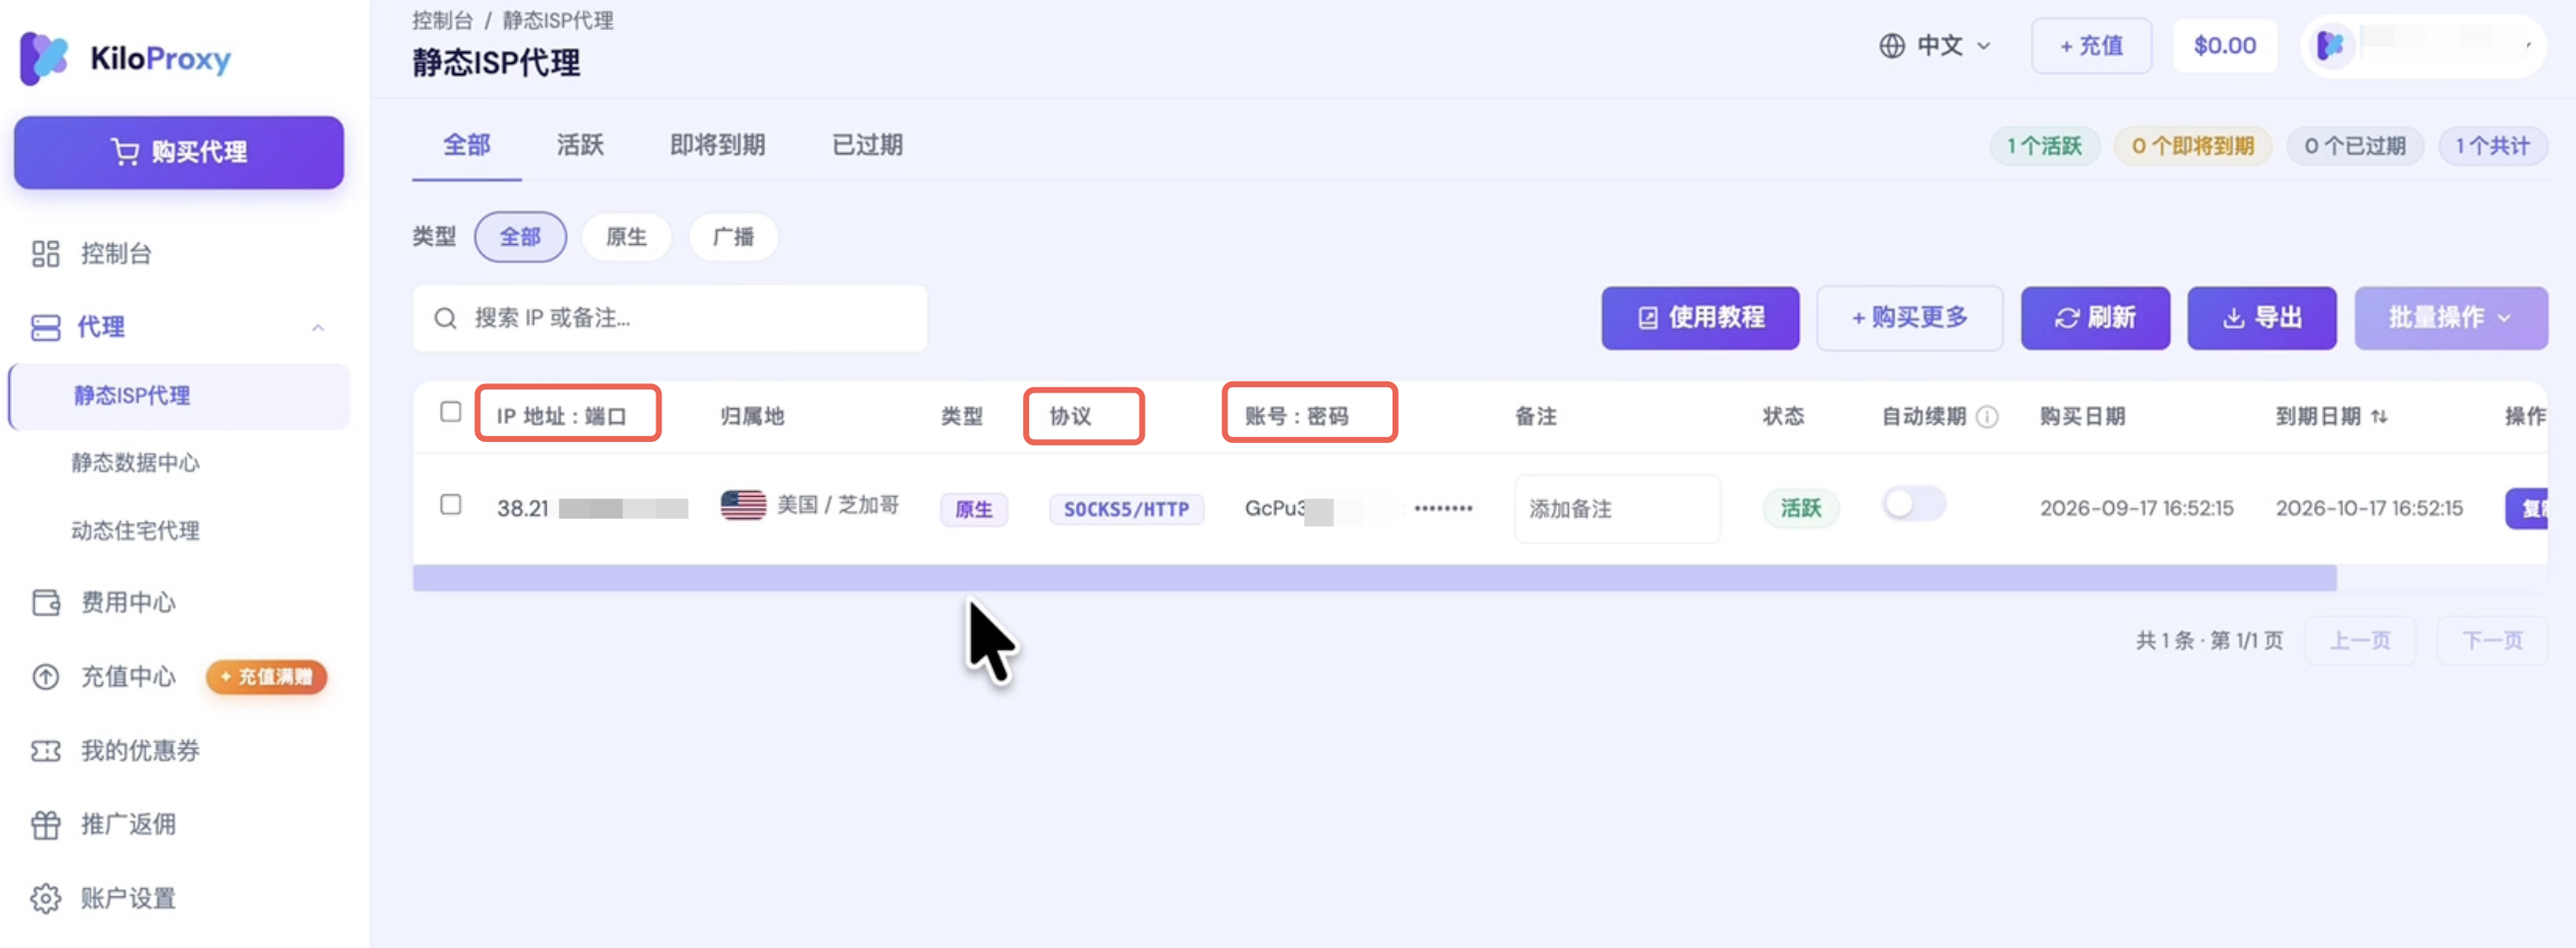
Task: Click the shopping cart Buy Proxy button
Action: (179, 152)
